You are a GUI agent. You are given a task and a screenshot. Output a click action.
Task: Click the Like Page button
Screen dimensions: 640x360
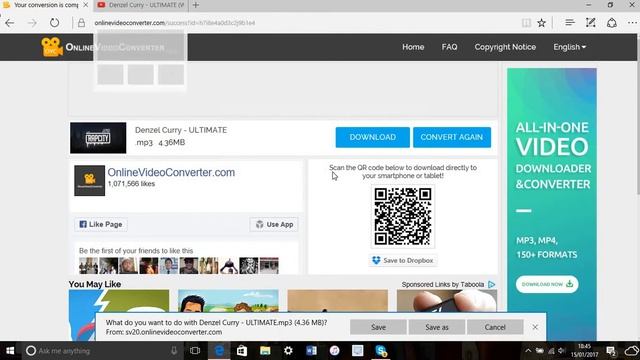click(101, 224)
